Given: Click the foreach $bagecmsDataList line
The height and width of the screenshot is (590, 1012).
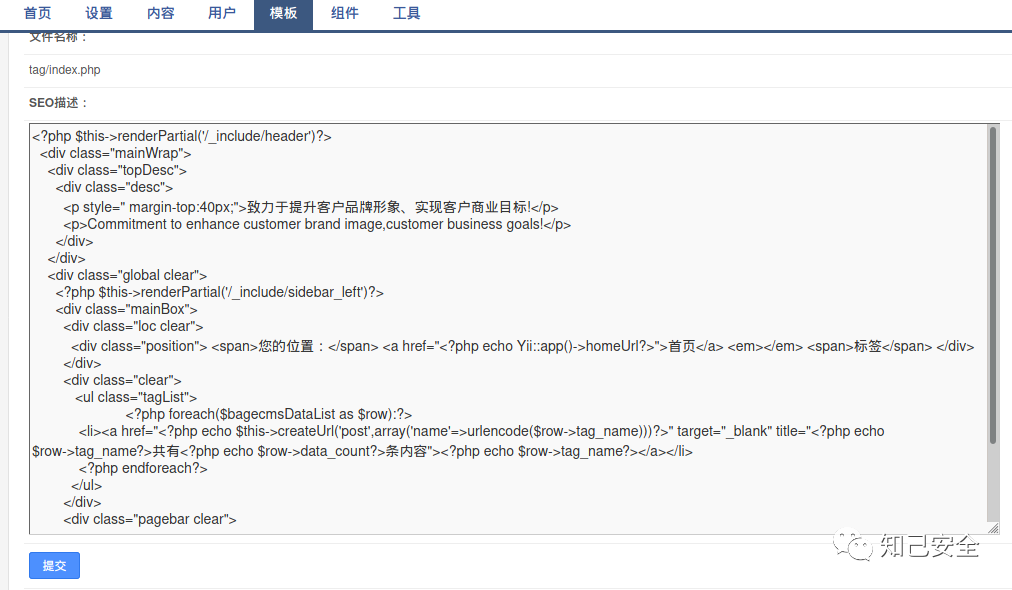Looking at the screenshot, I should click(268, 414).
